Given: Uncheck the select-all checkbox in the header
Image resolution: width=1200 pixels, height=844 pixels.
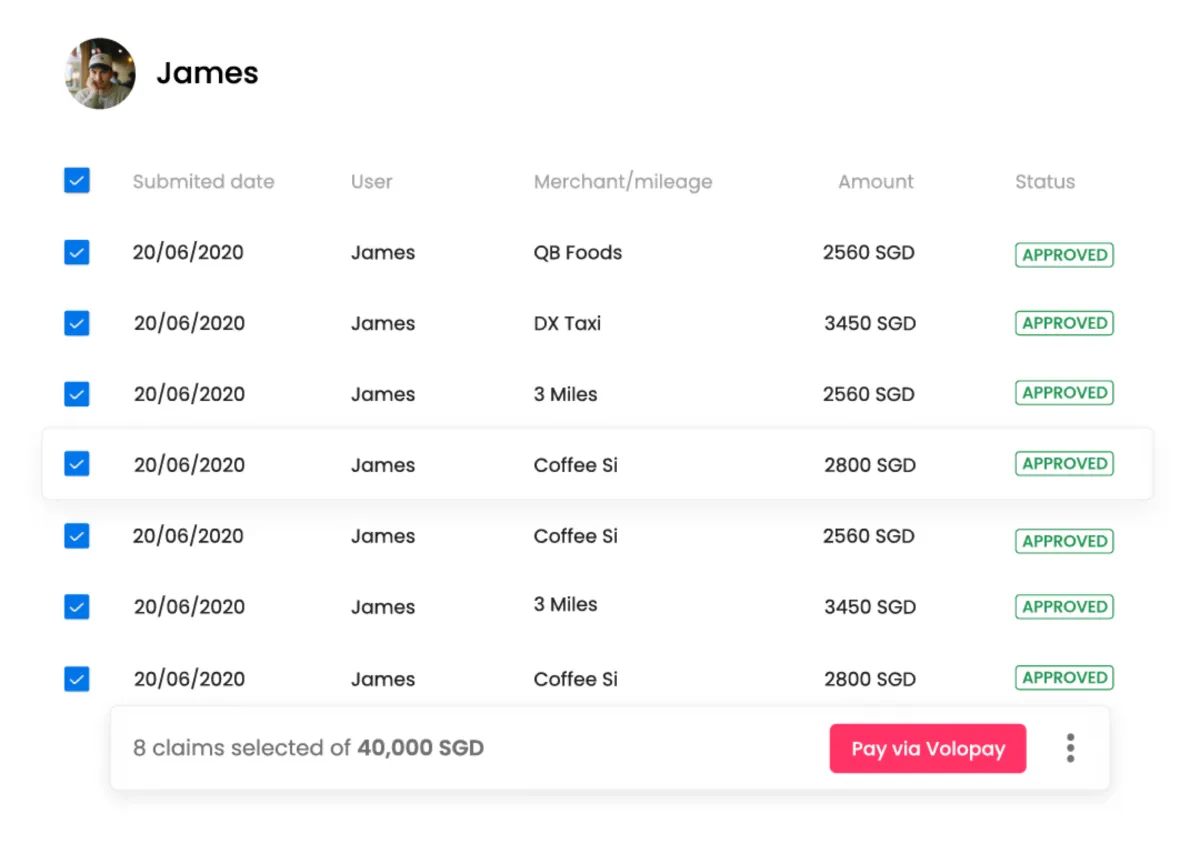Looking at the screenshot, I should tap(77, 180).
